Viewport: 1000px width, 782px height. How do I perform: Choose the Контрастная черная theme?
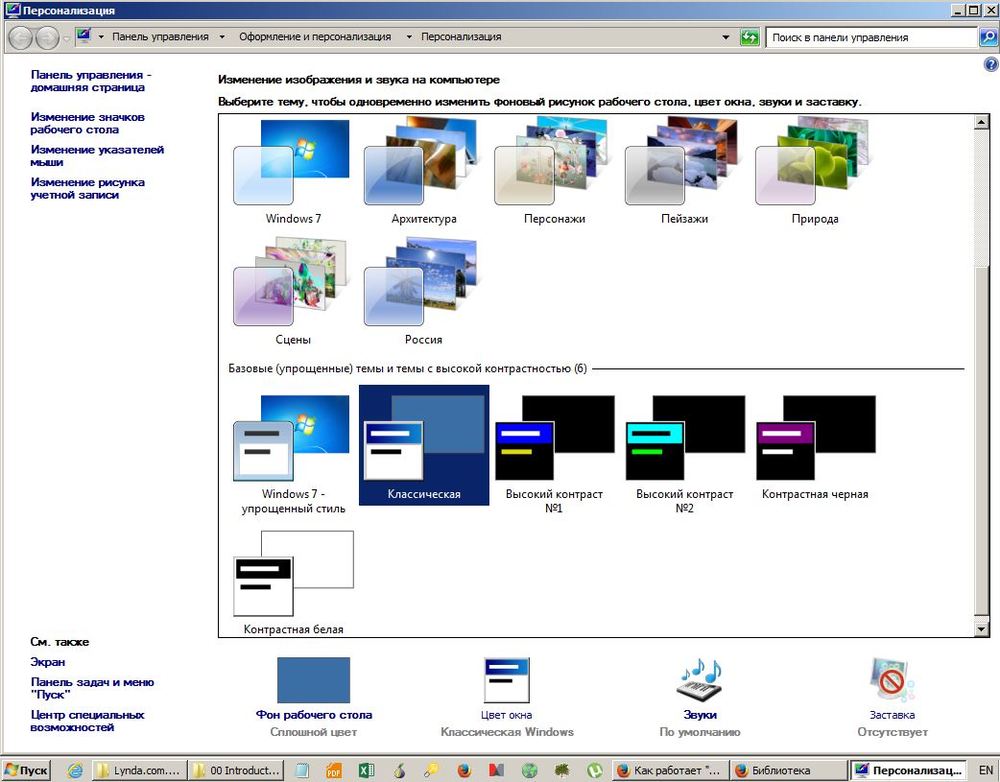click(x=815, y=446)
